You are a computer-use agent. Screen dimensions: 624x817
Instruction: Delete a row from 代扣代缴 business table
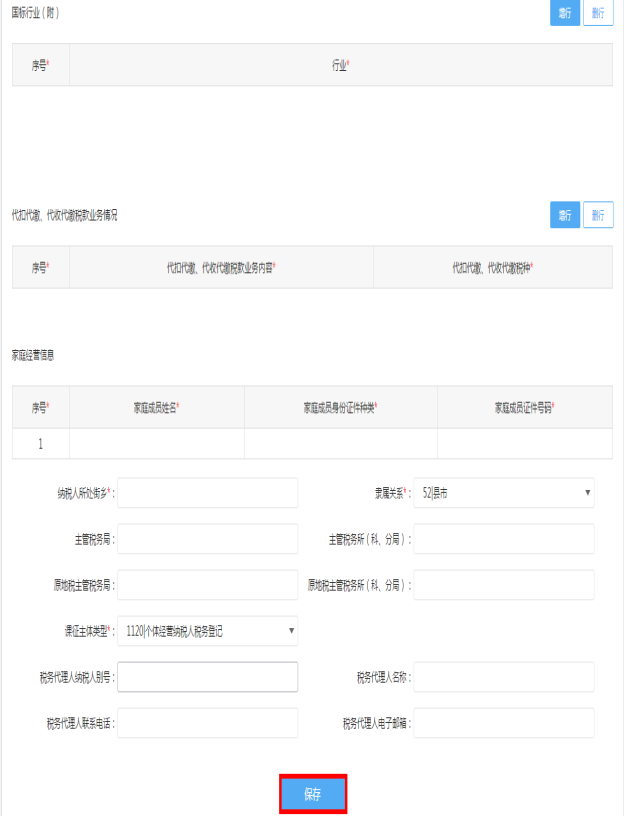point(598,215)
